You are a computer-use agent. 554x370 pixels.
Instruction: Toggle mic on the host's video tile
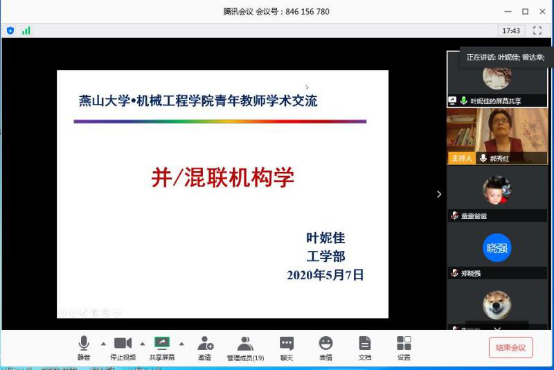[x=483, y=158]
